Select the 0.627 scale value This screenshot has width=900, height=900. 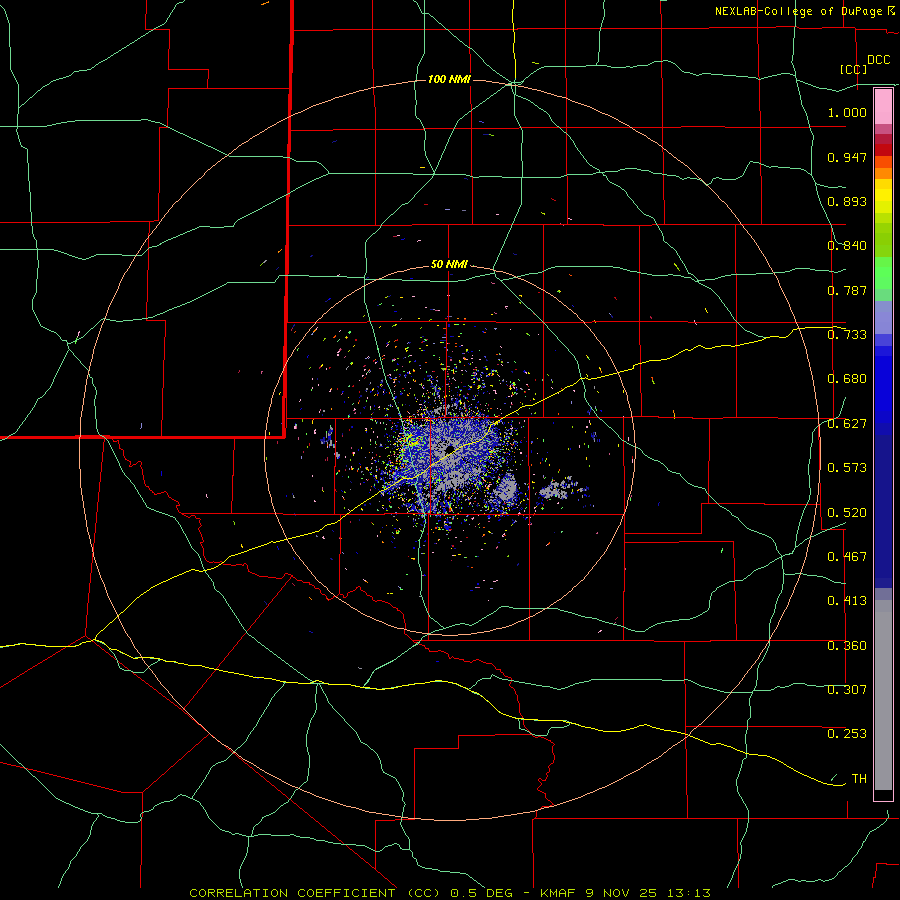847,424
